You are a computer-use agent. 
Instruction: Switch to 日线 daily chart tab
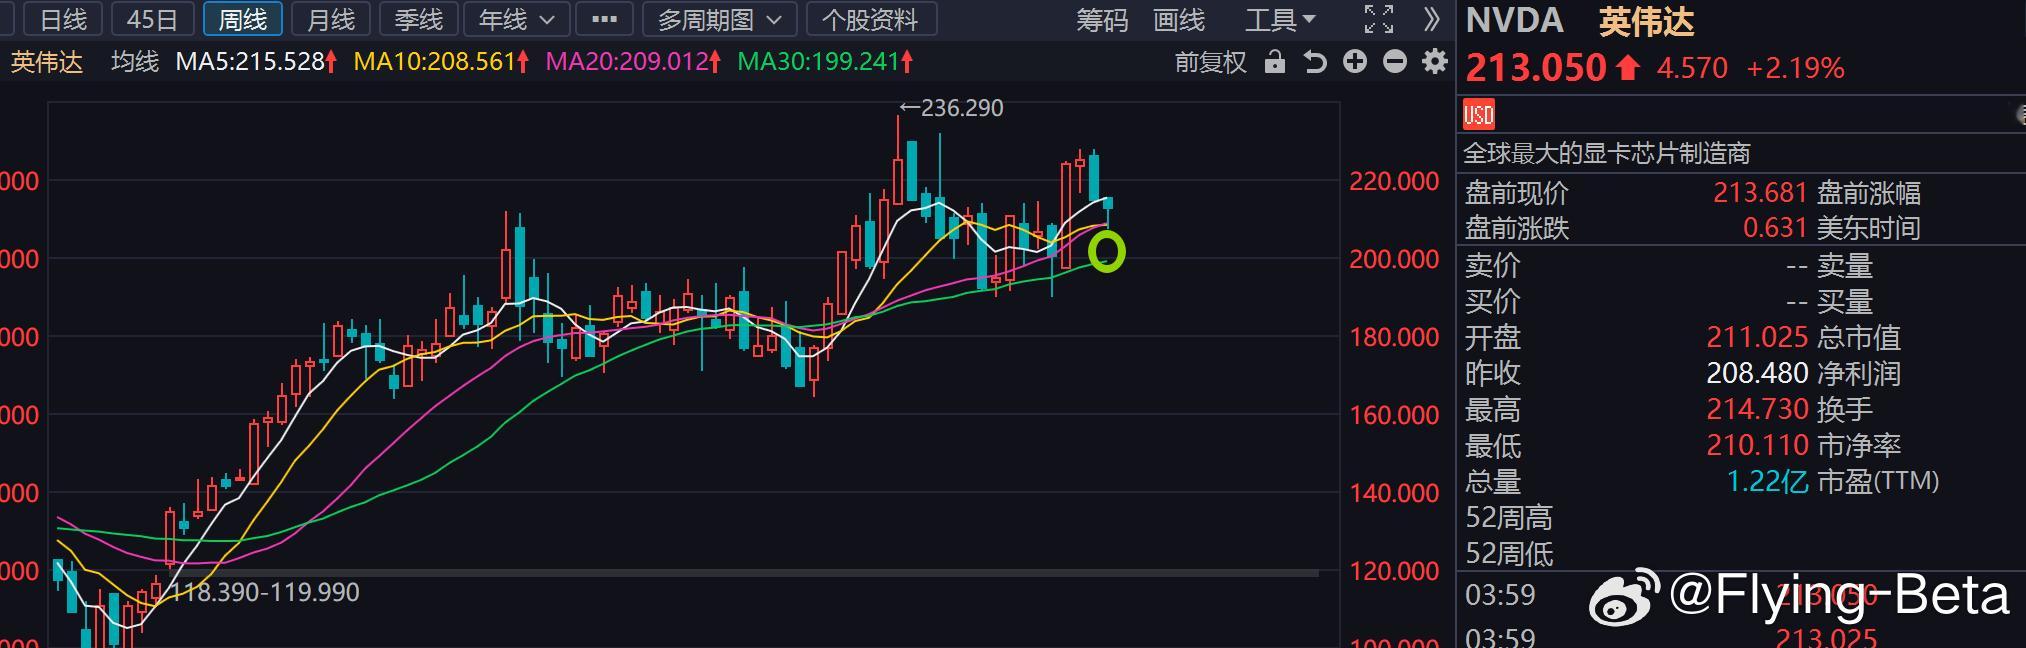click(63, 19)
